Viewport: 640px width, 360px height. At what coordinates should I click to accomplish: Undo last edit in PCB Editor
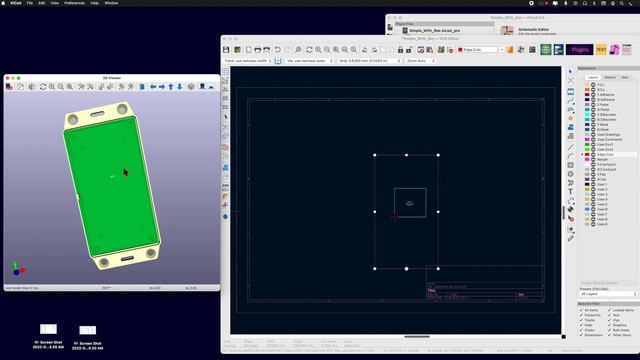(278, 50)
